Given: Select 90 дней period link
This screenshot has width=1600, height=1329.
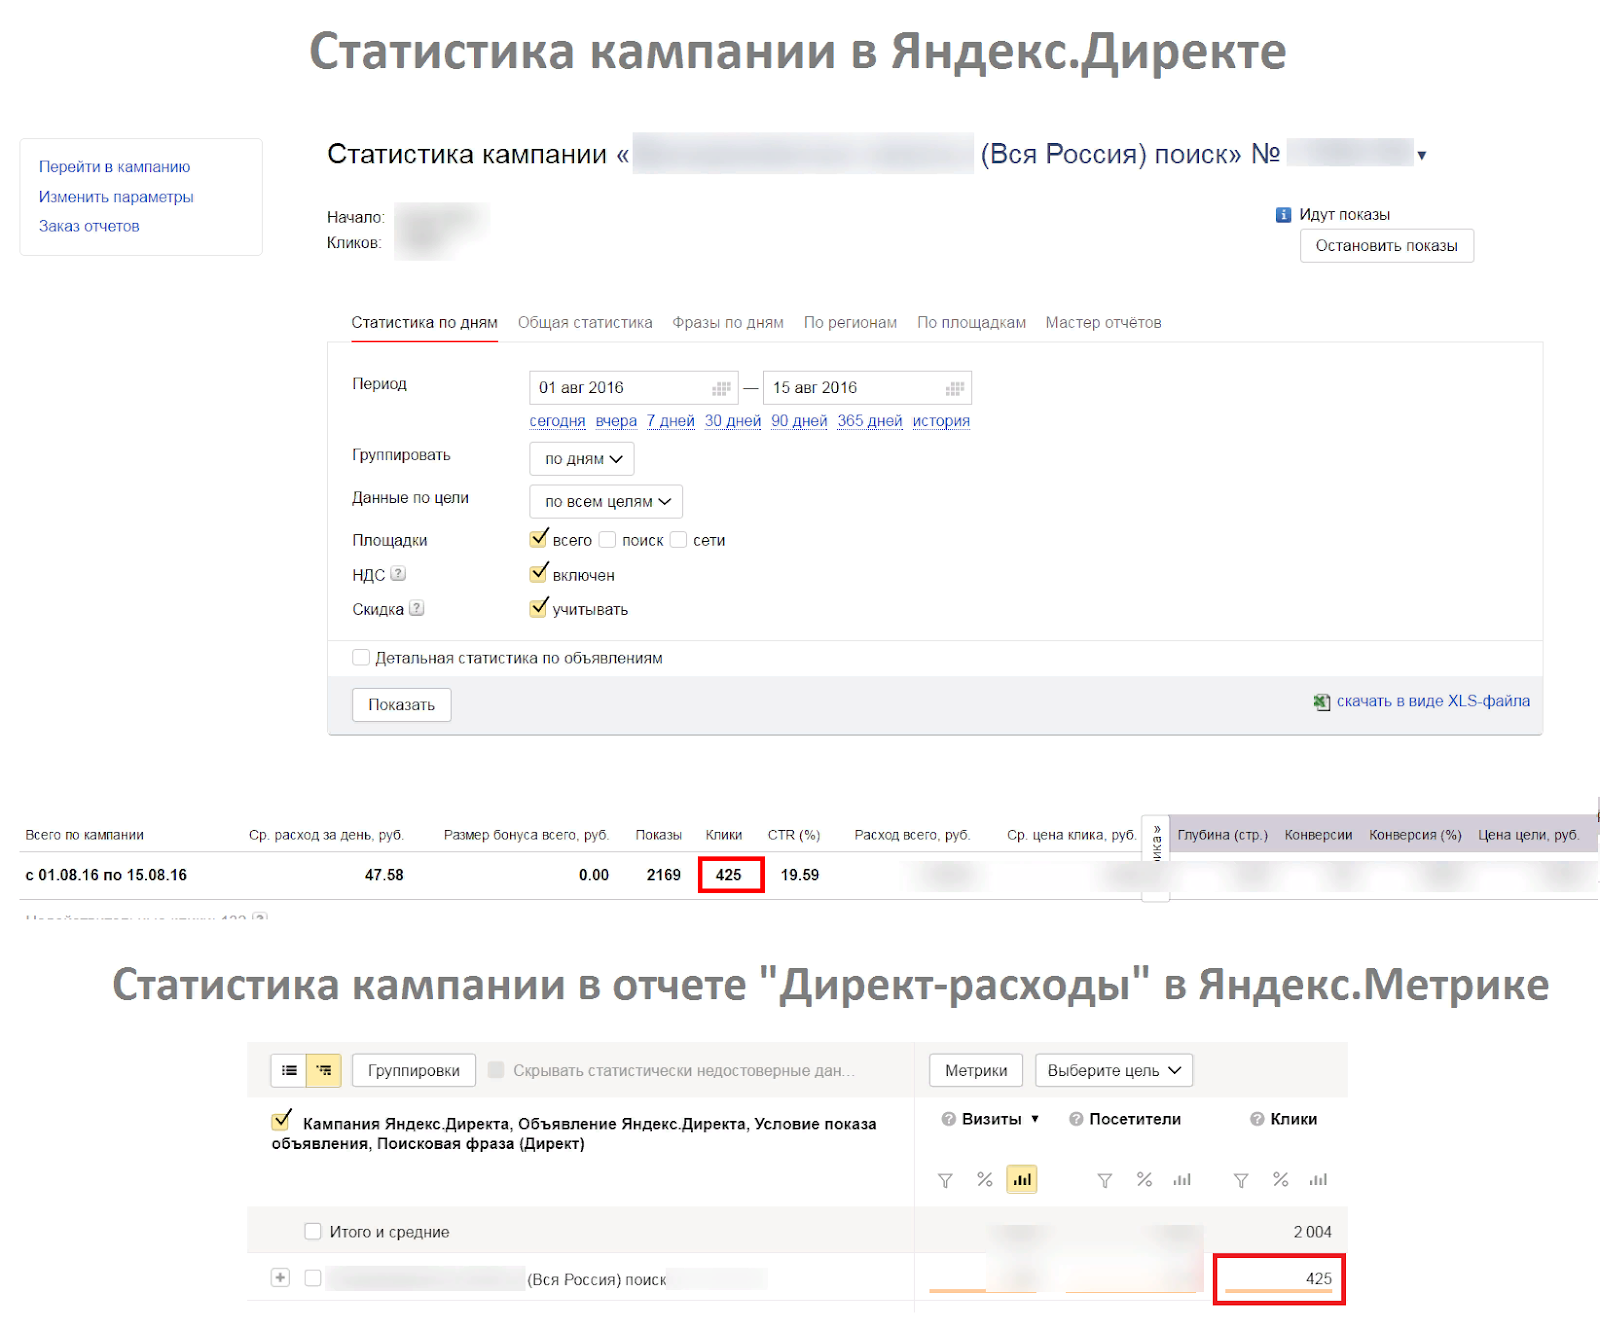Looking at the screenshot, I should pyautogui.click(x=799, y=421).
